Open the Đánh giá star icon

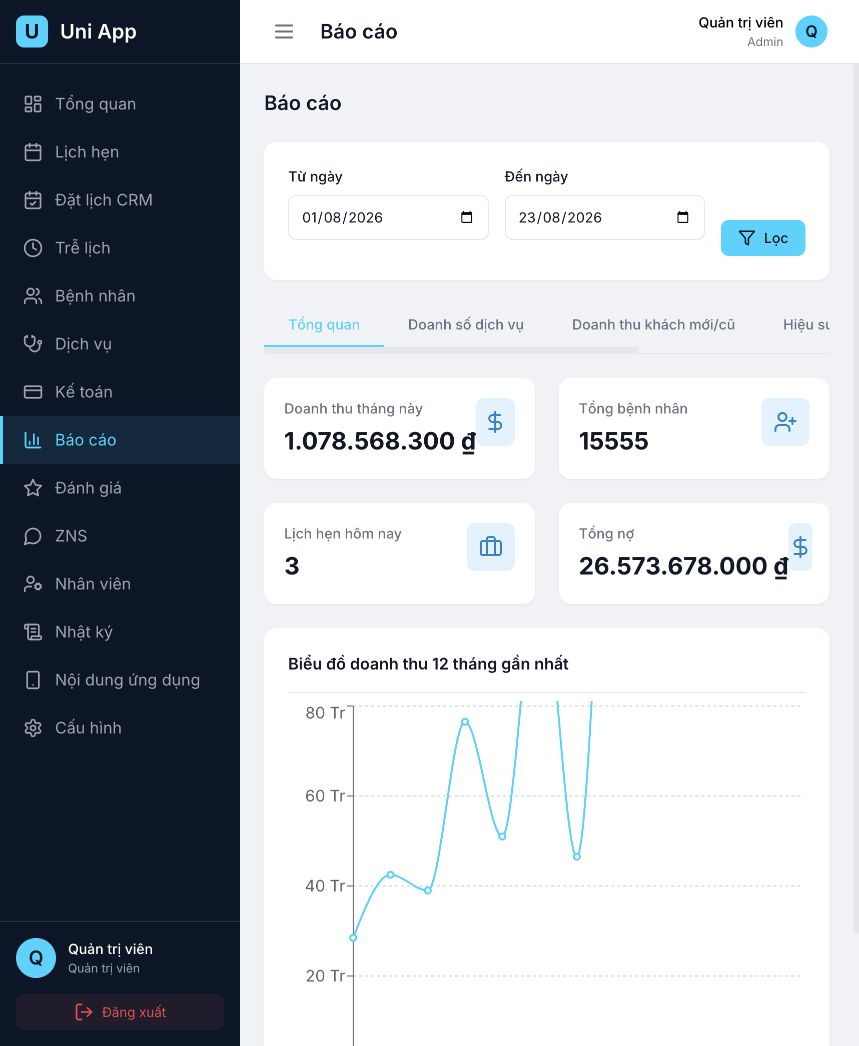tap(33, 488)
